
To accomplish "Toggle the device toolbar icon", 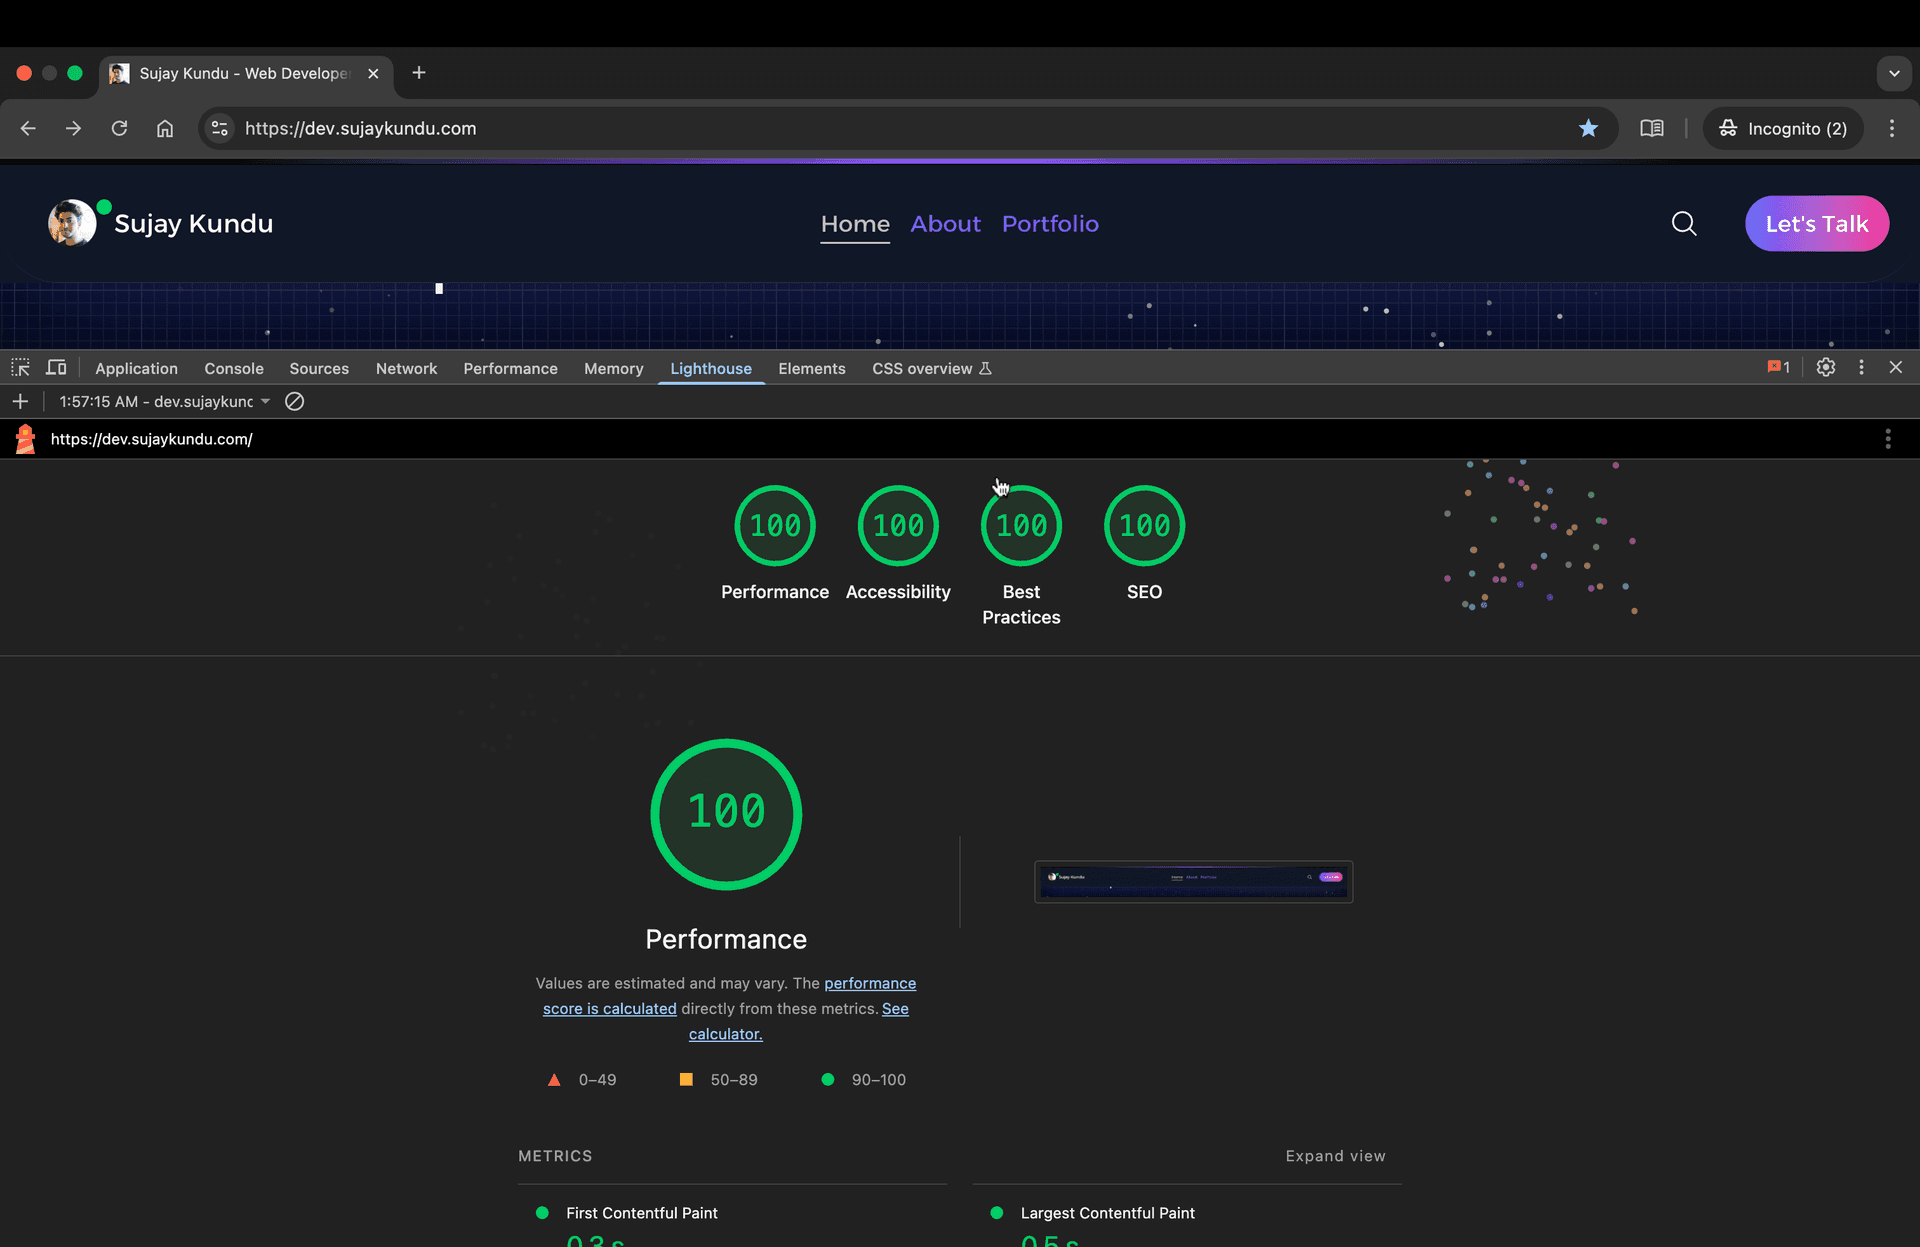I will click(x=56, y=368).
